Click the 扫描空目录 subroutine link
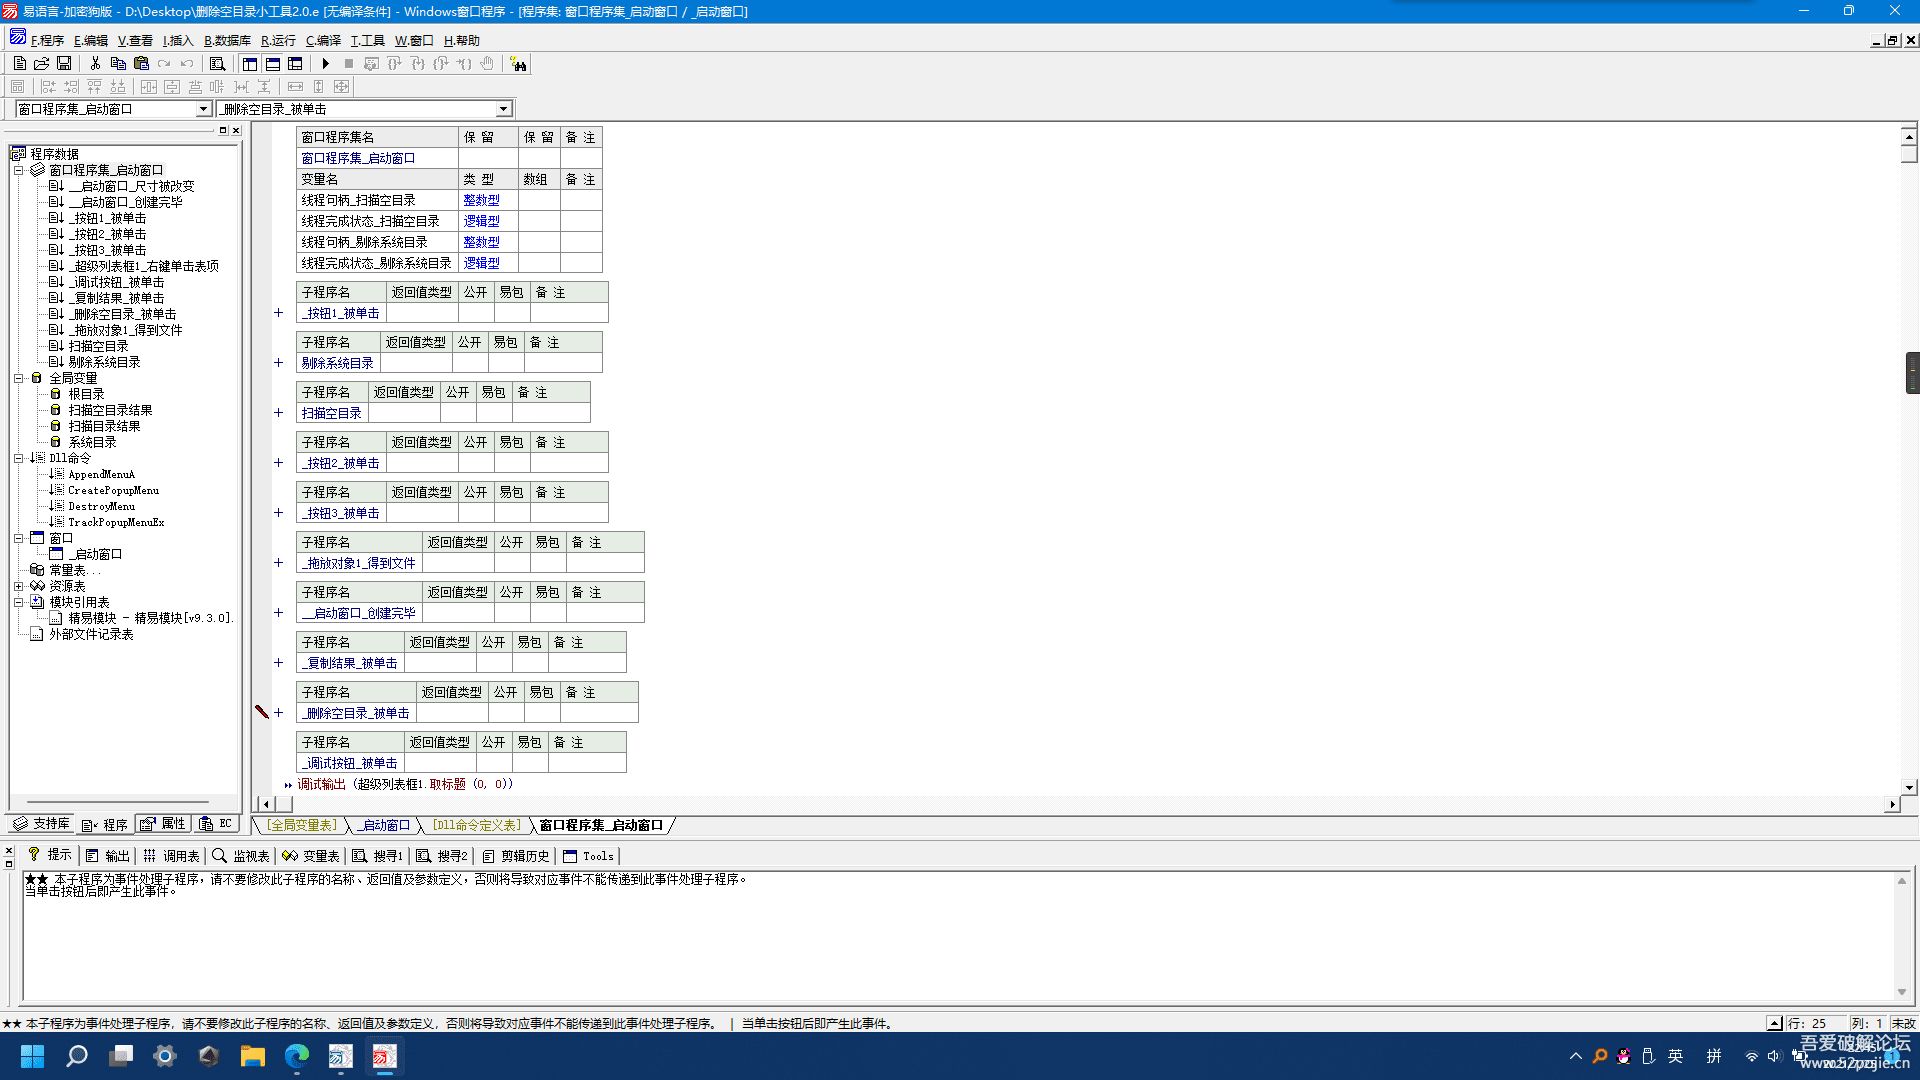 pyautogui.click(x=331, y=413)
